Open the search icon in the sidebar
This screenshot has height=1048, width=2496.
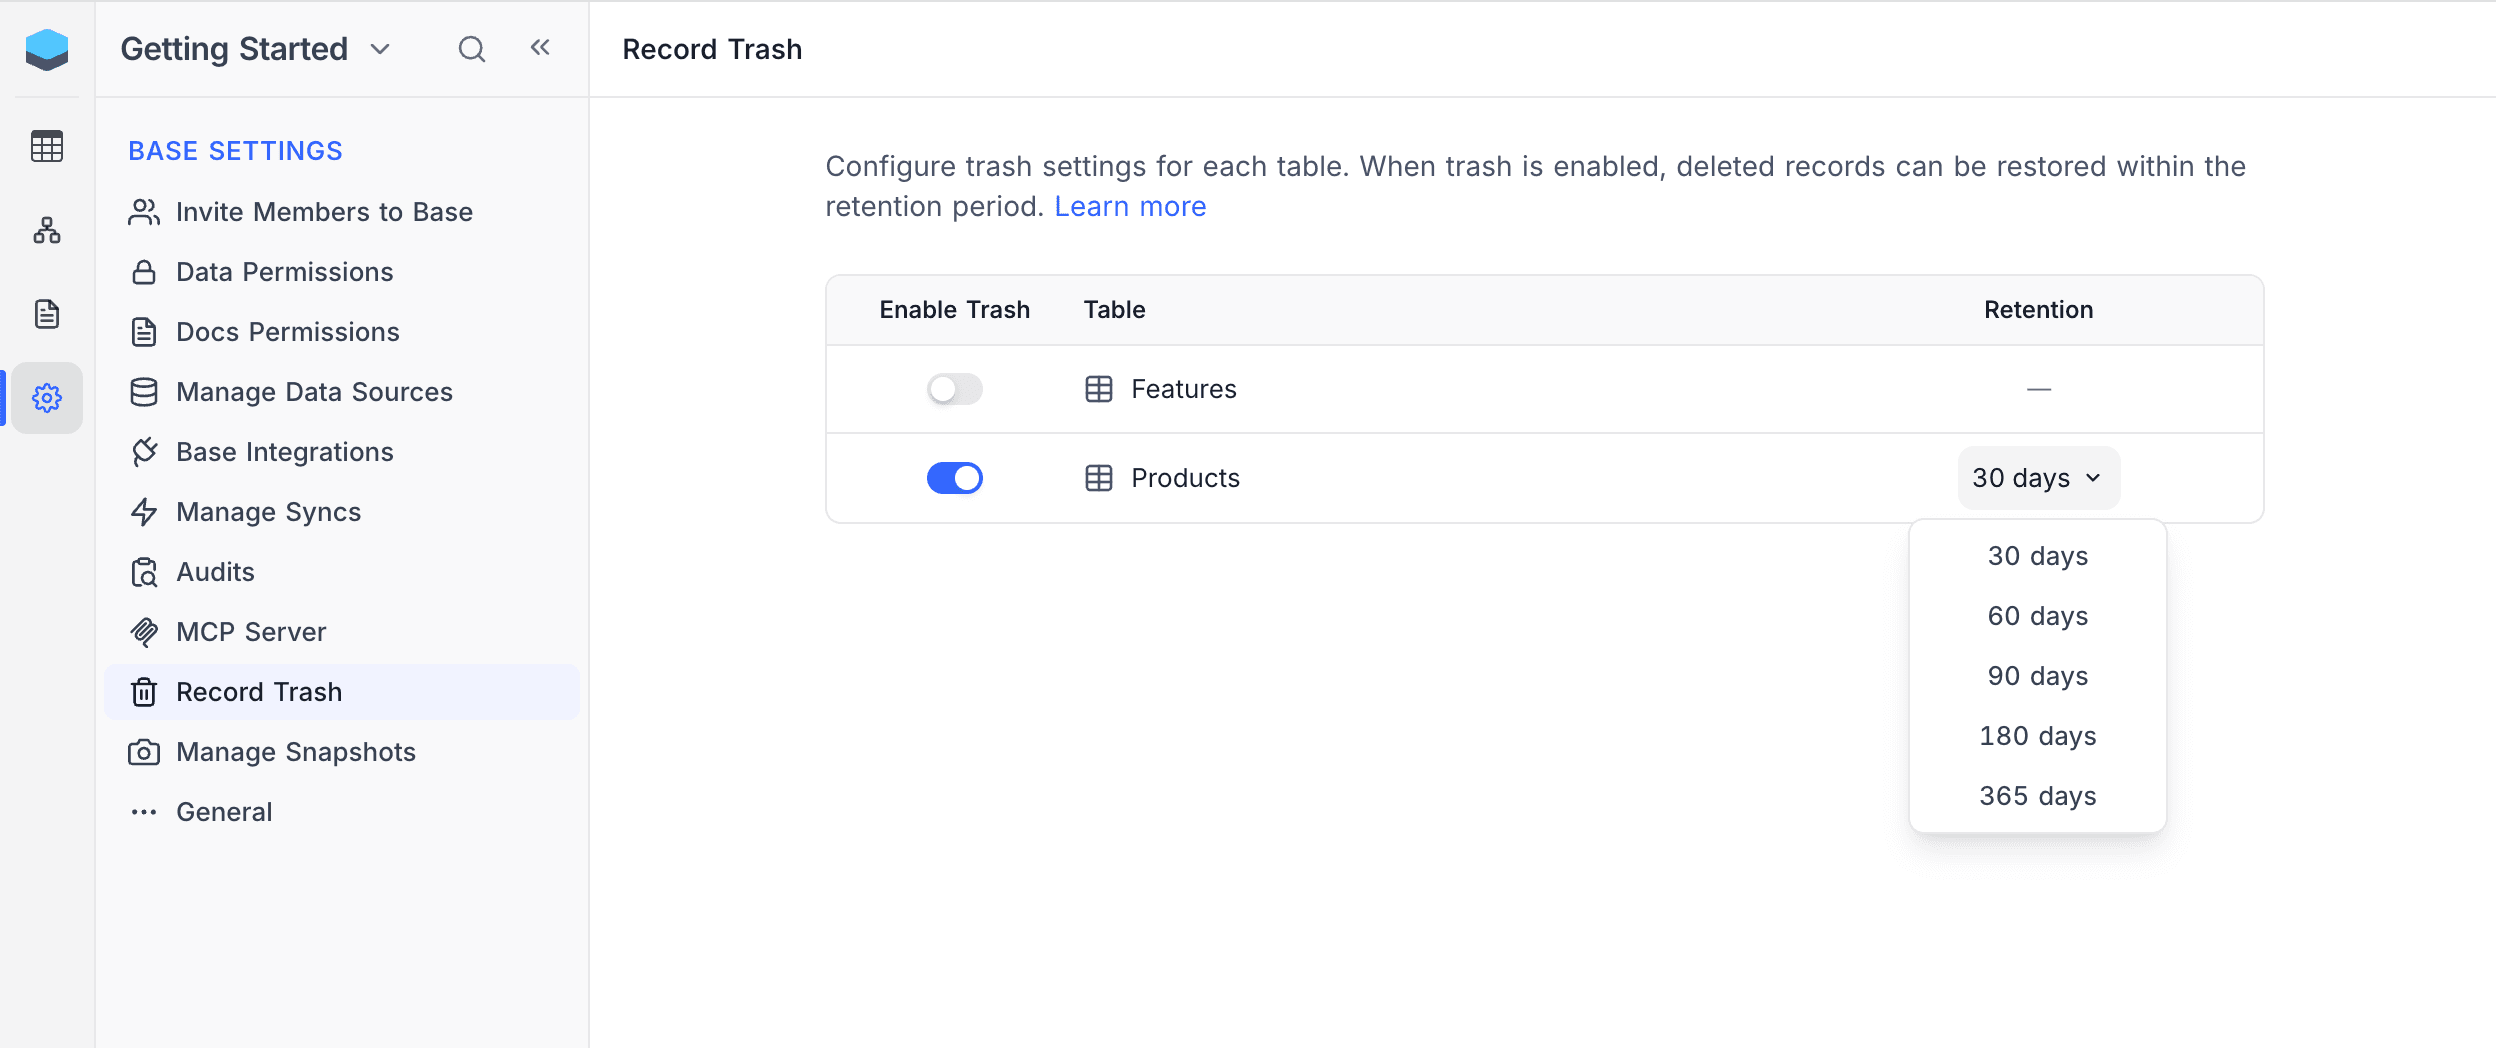(471, 47)
